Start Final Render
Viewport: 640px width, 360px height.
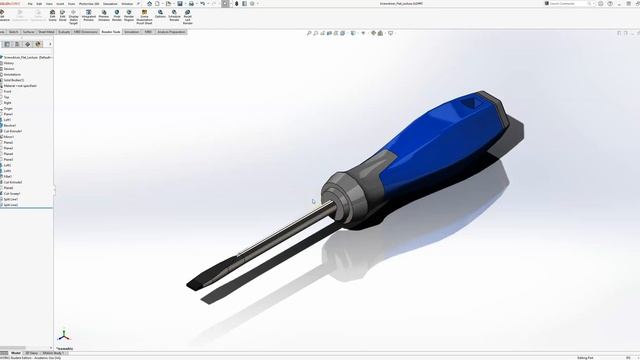[x=117, y=16]
